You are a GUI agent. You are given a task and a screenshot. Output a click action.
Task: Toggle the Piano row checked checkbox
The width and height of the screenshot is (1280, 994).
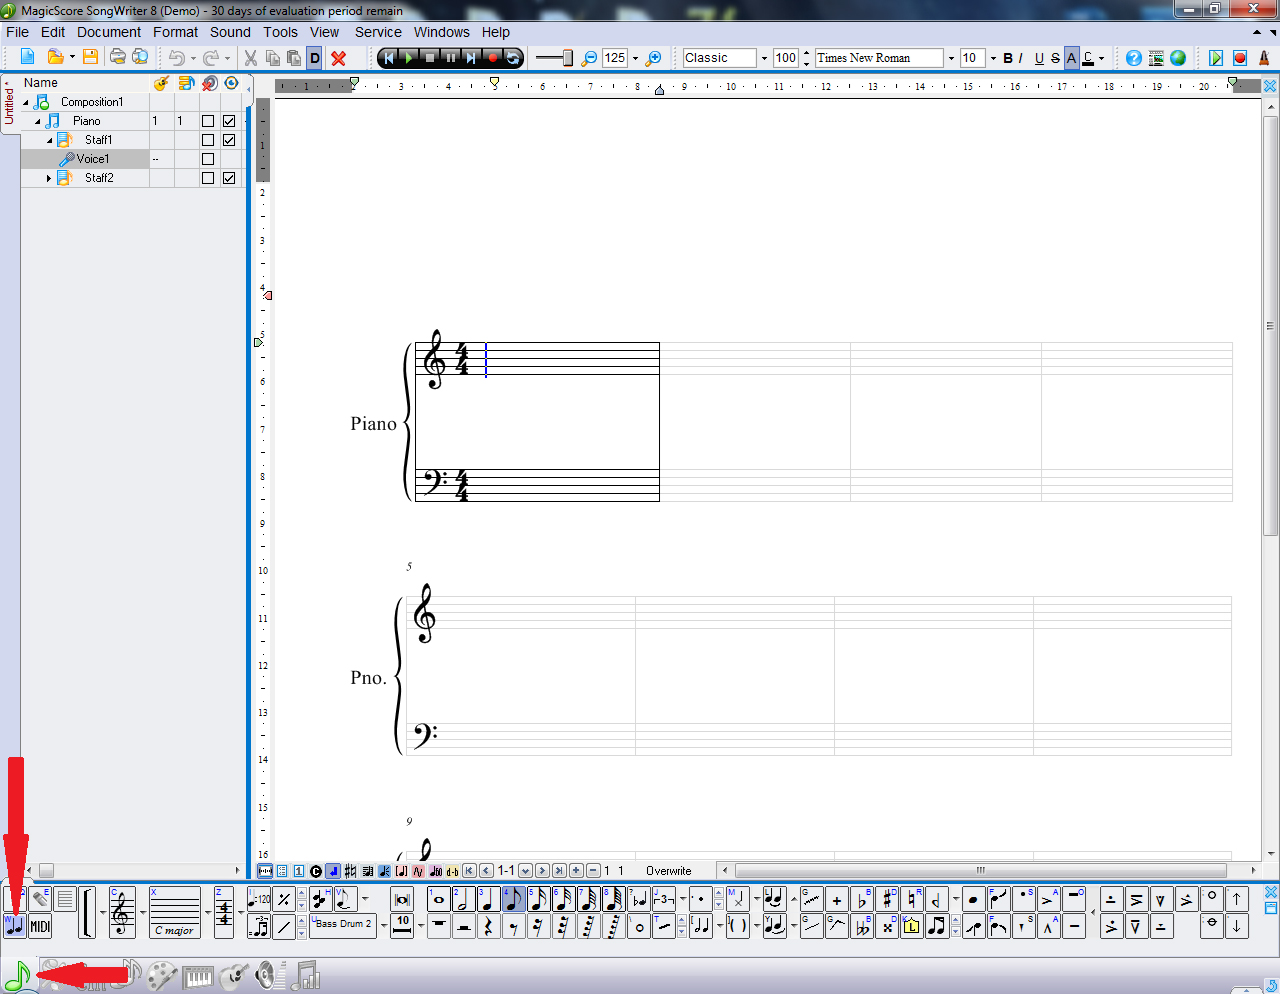pos(229,121)
